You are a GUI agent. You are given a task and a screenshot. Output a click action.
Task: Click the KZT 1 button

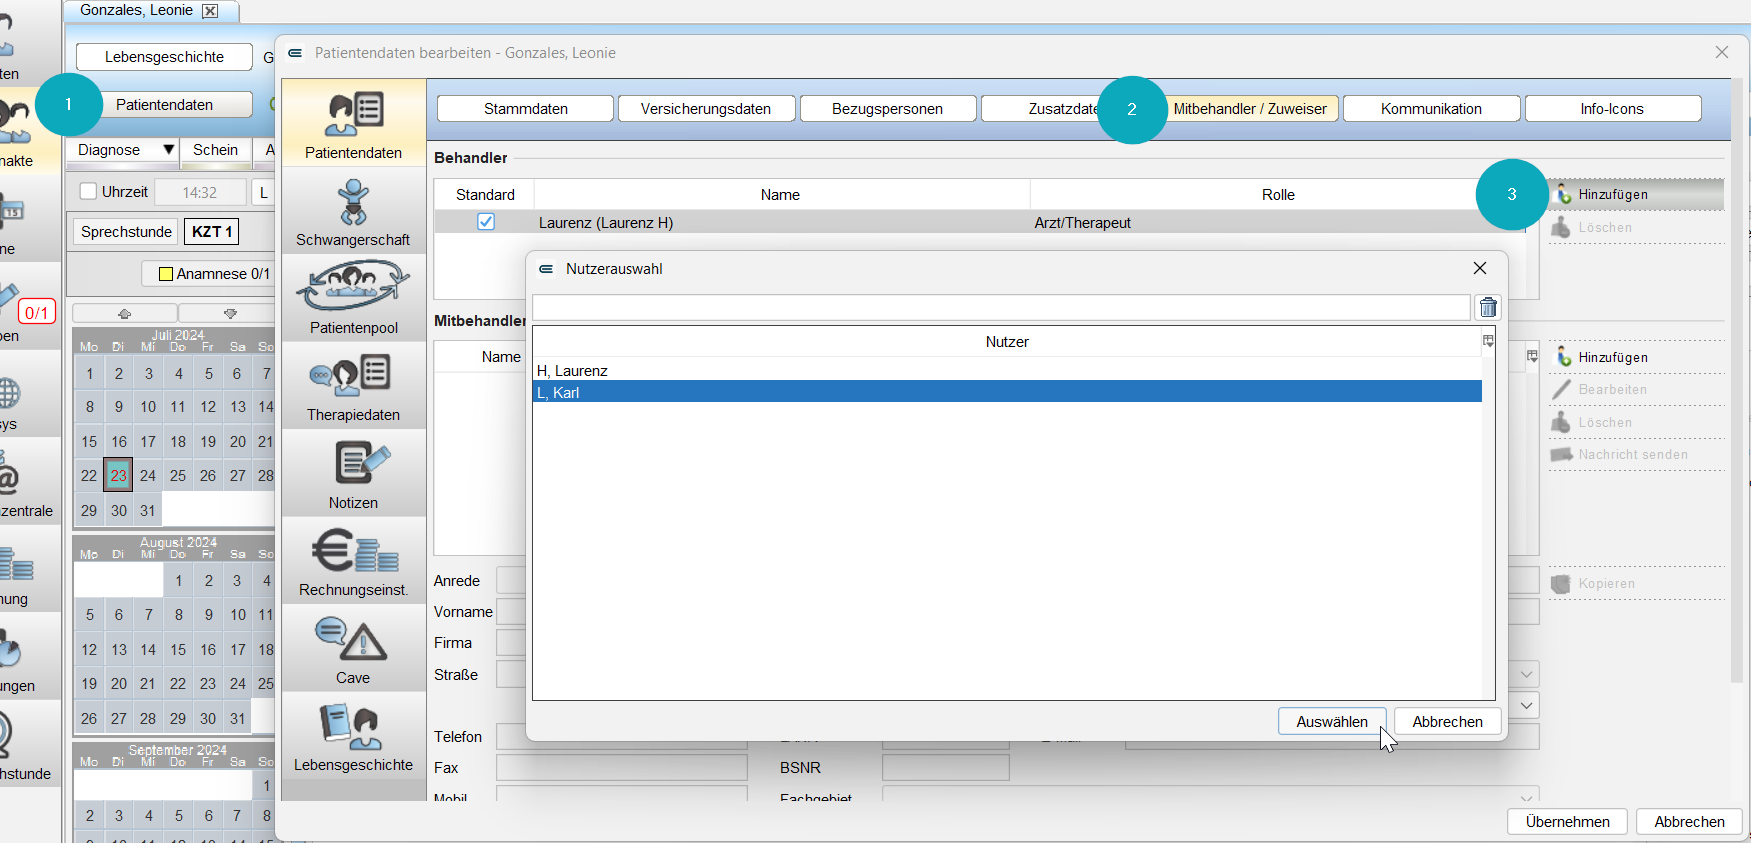212,232
